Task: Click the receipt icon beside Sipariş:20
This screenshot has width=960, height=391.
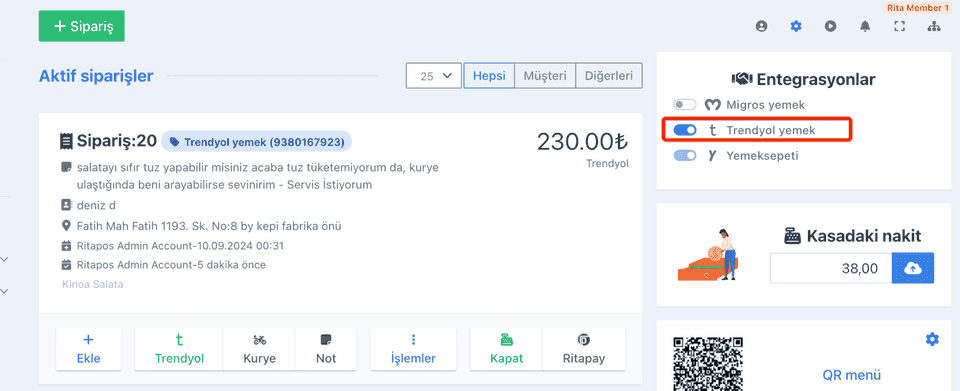Action: pyautogui.click(x=66, y=141)
